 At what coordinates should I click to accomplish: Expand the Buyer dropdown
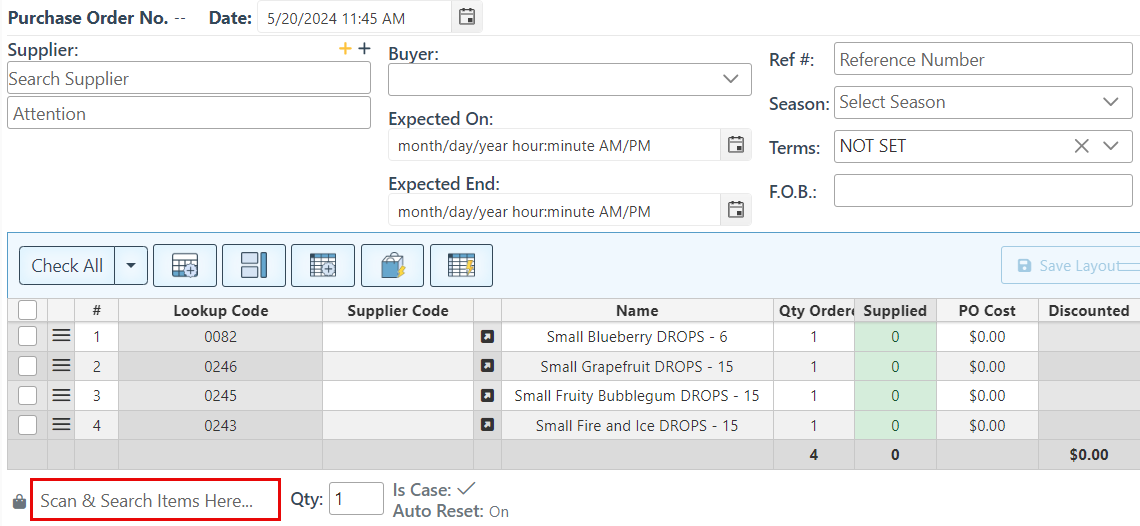click(729, 79)
